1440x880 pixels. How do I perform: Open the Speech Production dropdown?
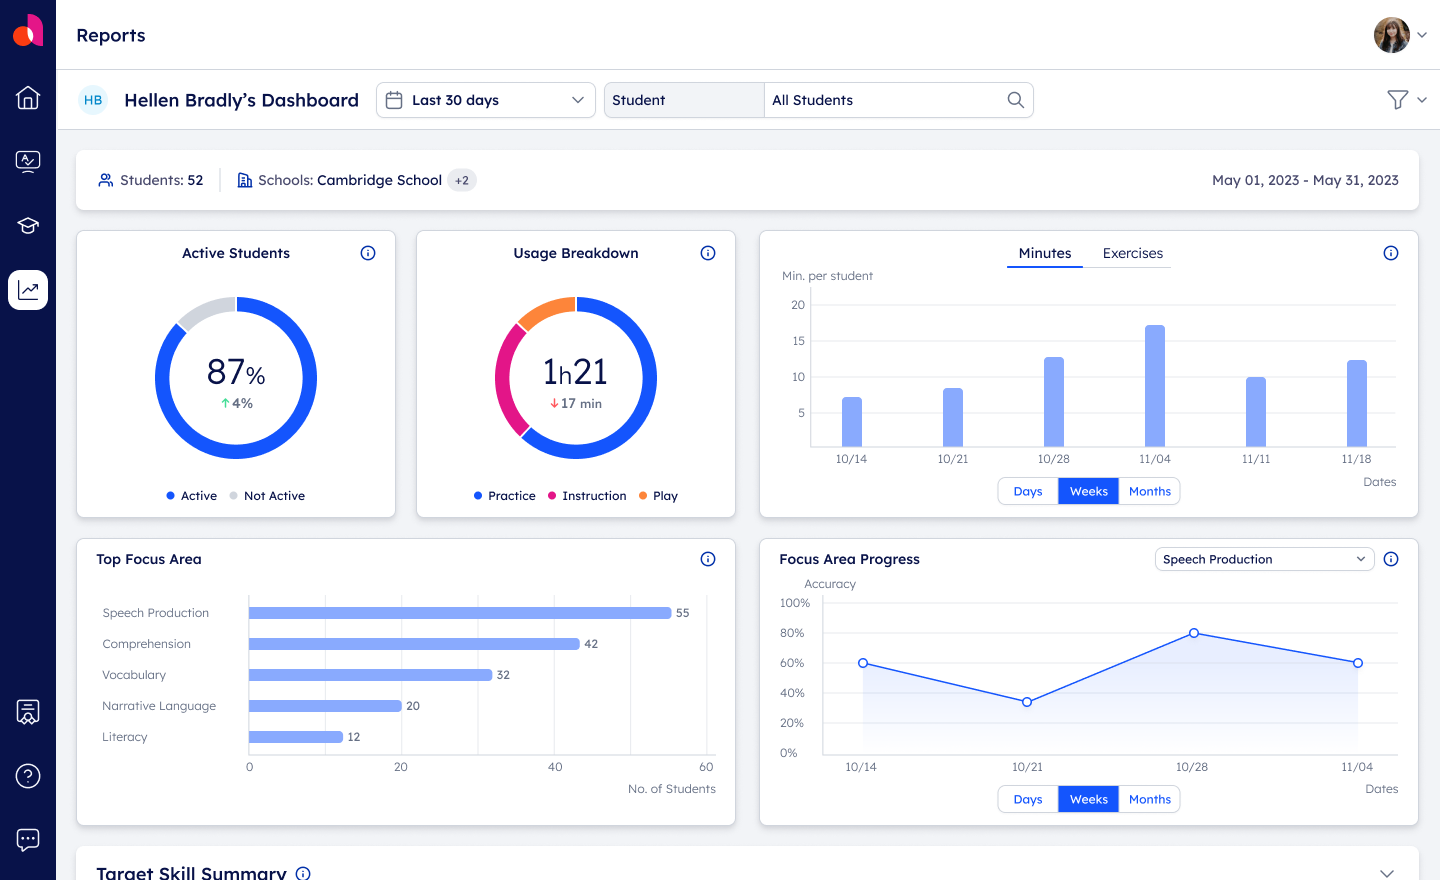point(1265,559)
